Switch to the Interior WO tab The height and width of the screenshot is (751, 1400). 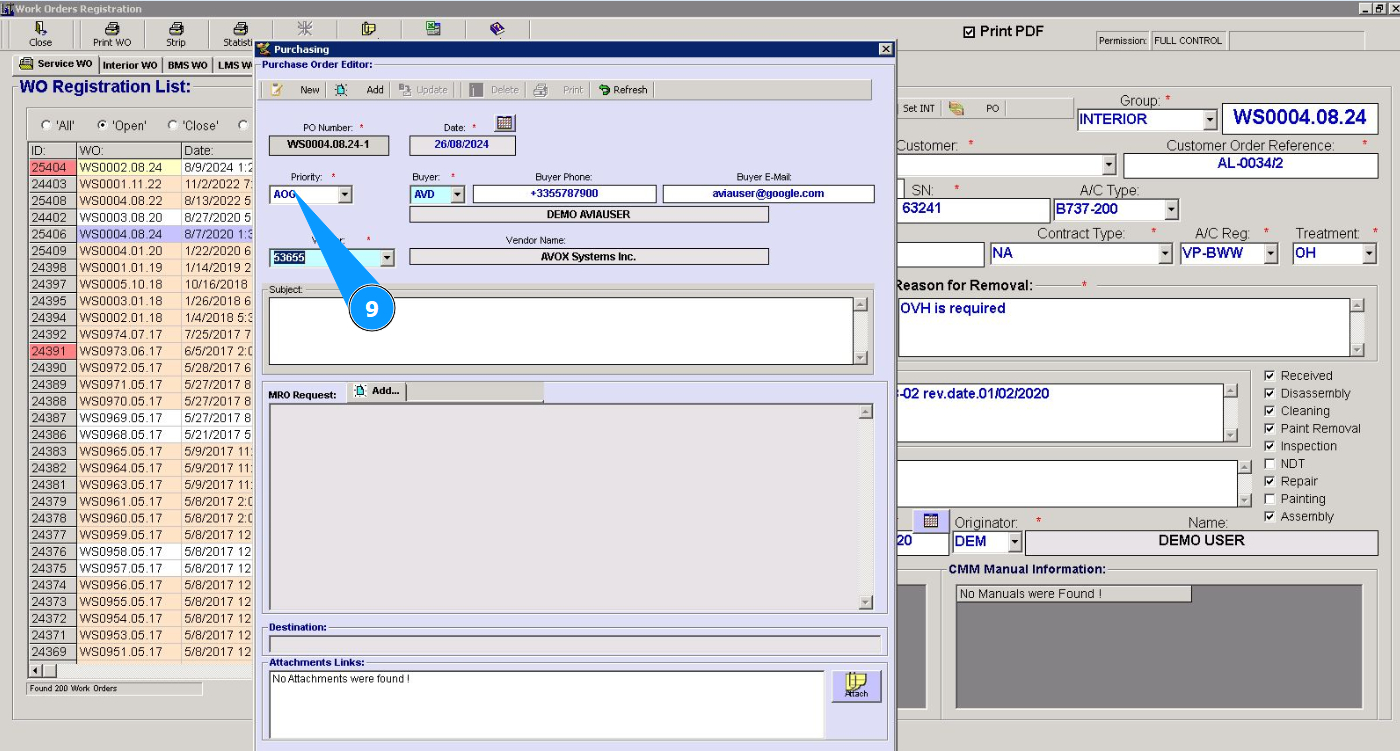130,65
